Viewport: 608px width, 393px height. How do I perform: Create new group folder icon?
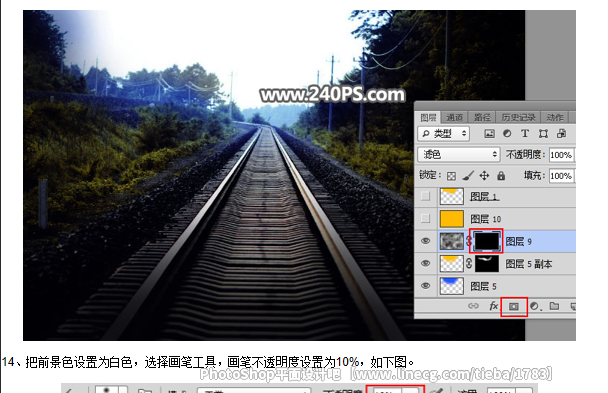tap(554, 306)
